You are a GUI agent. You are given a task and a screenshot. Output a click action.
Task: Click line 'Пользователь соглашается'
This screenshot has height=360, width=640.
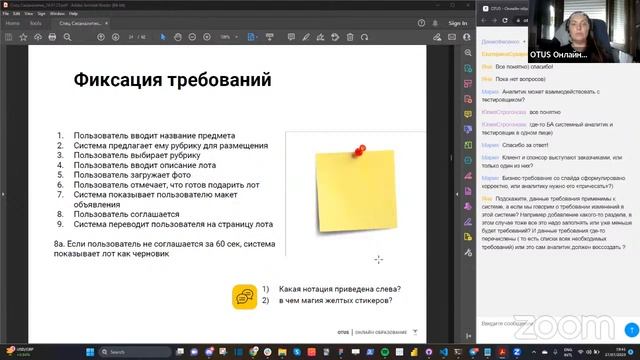coord(127,214)
